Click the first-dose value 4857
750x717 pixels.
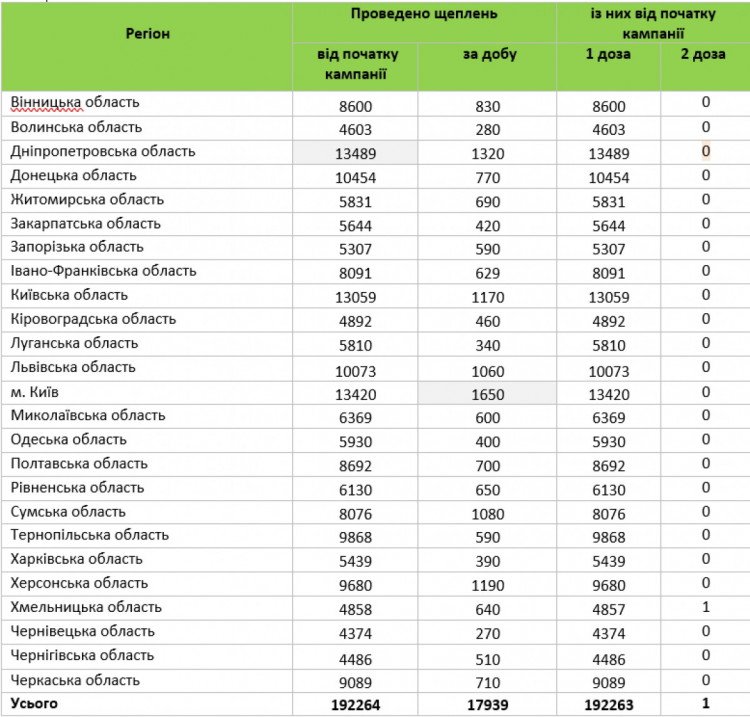[x=608, y=610]
